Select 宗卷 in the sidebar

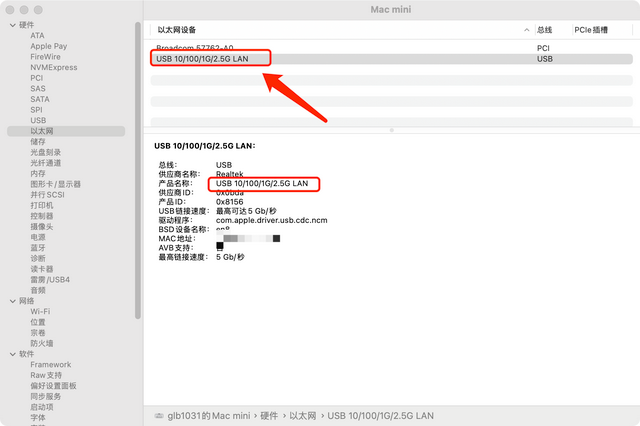[38, 333]
